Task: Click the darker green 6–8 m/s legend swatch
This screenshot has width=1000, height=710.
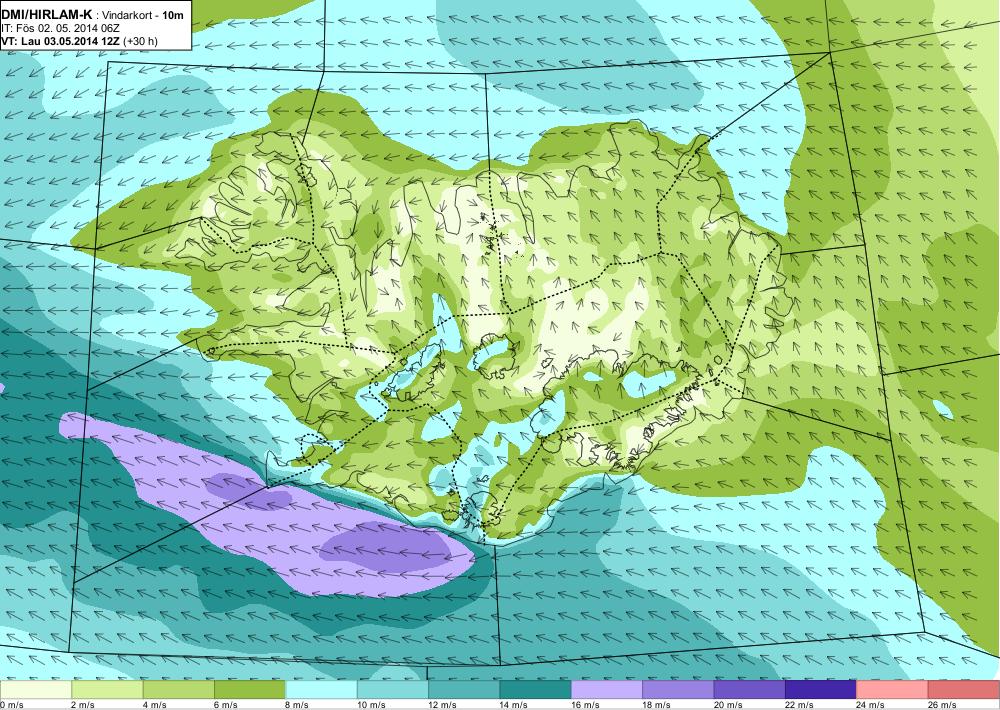Action: click(250, 690)
